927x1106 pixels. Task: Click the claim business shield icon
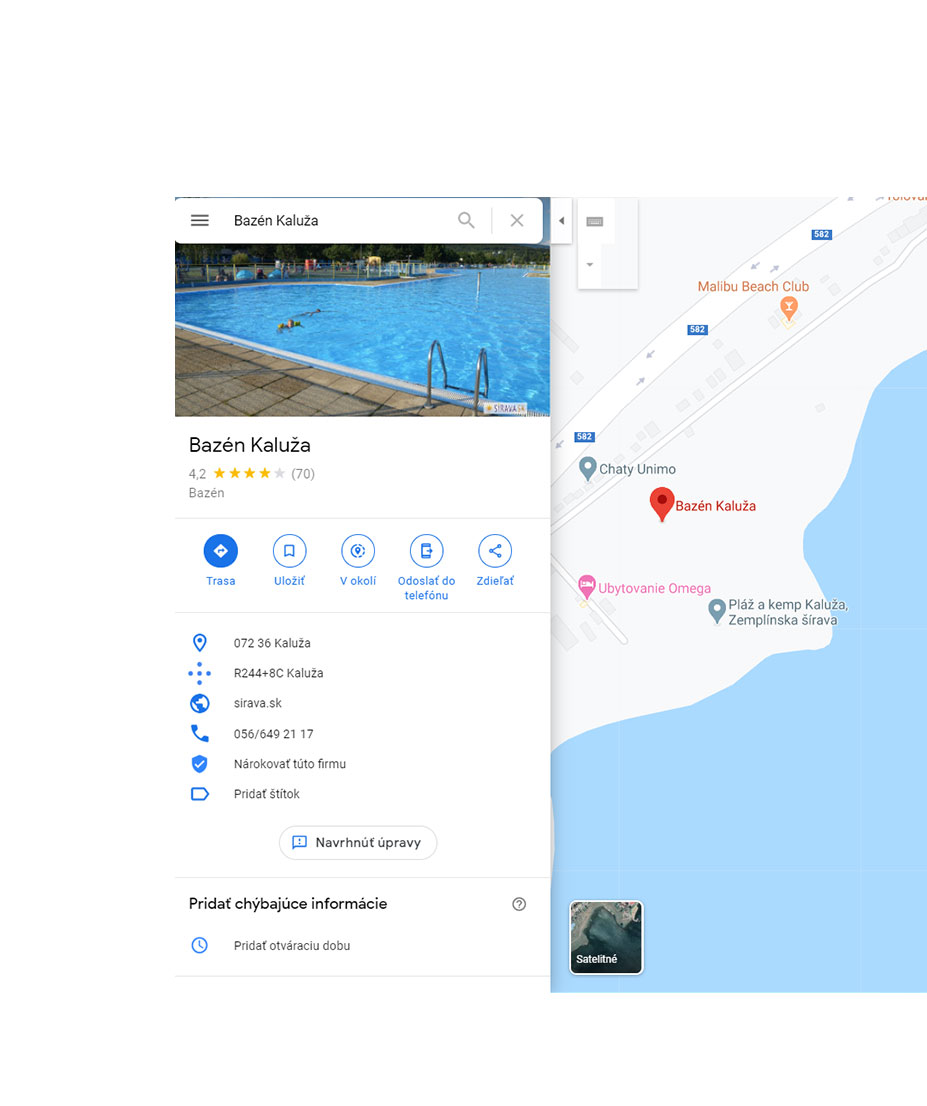pos(200,764)
